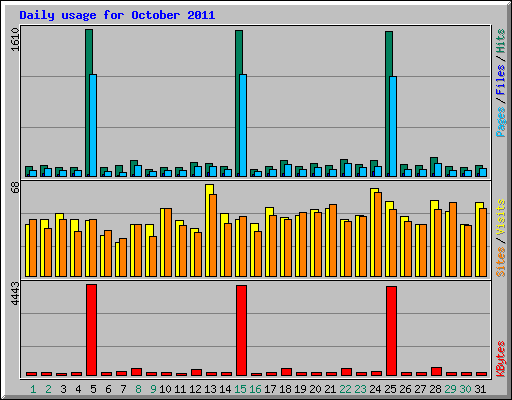Click the yellow visits bar for day 13

(x=208, y=230)
